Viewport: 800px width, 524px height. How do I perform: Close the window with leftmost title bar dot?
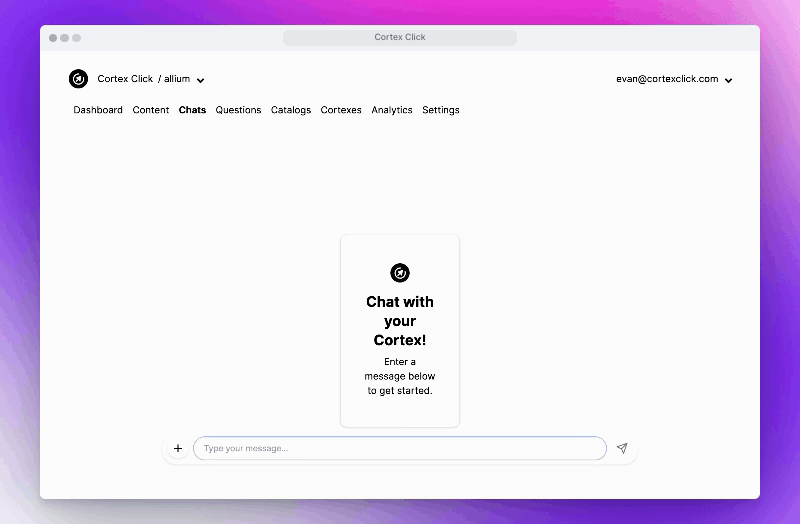click(x=53, y=38)
